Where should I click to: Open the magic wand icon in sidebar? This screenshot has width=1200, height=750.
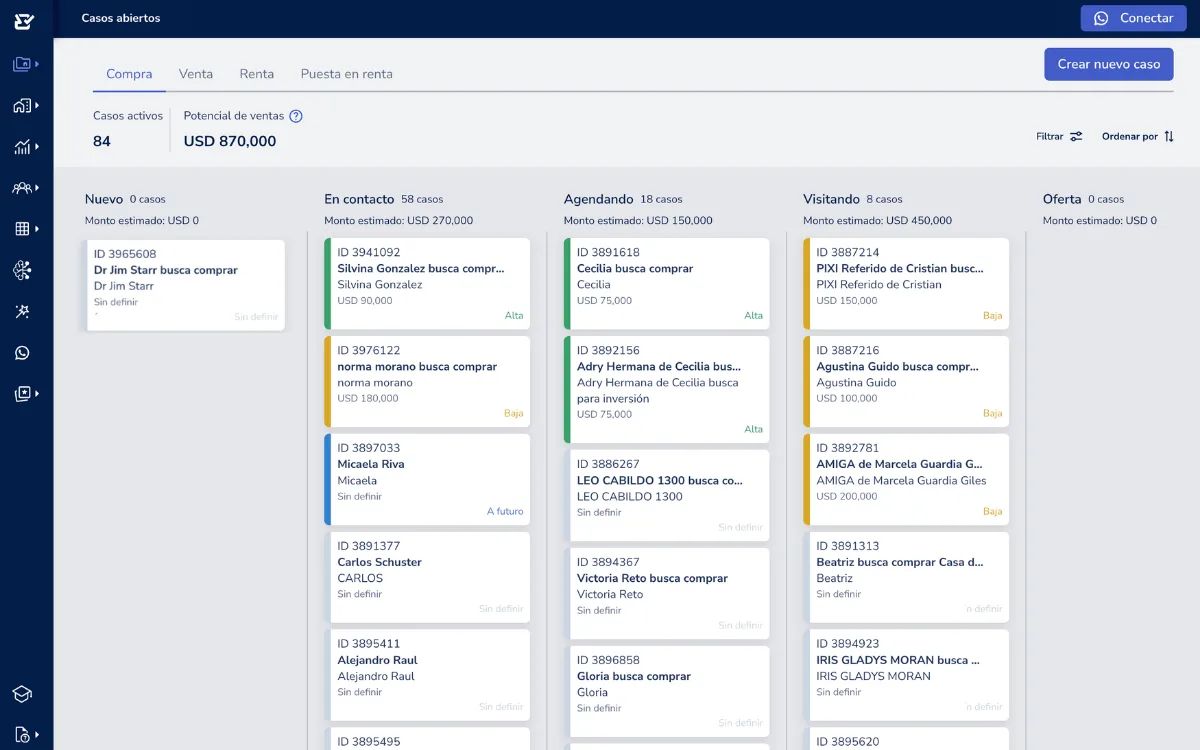[22, 312]
